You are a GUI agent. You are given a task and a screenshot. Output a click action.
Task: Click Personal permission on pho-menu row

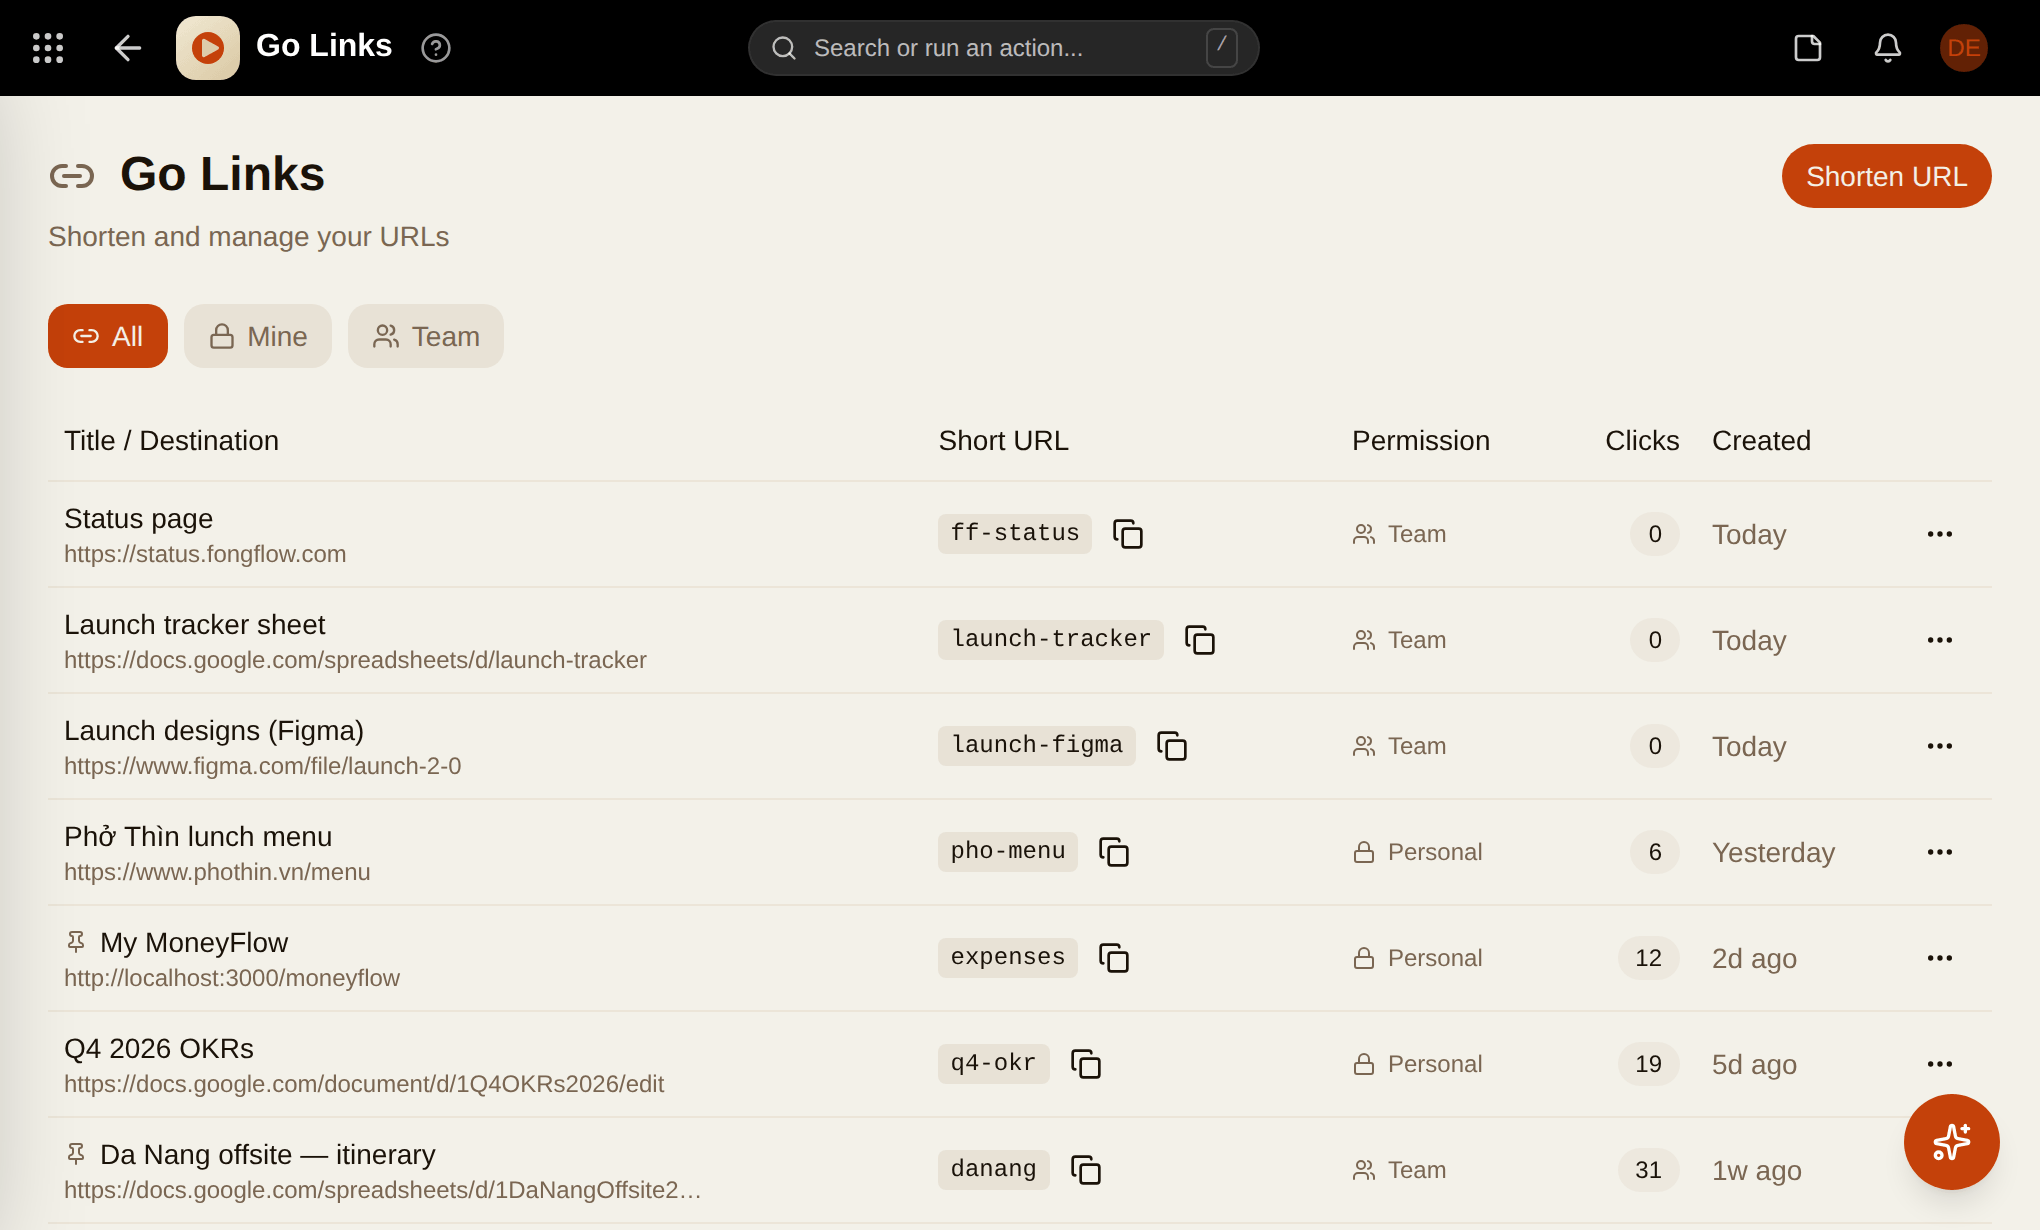point(1417,852)
